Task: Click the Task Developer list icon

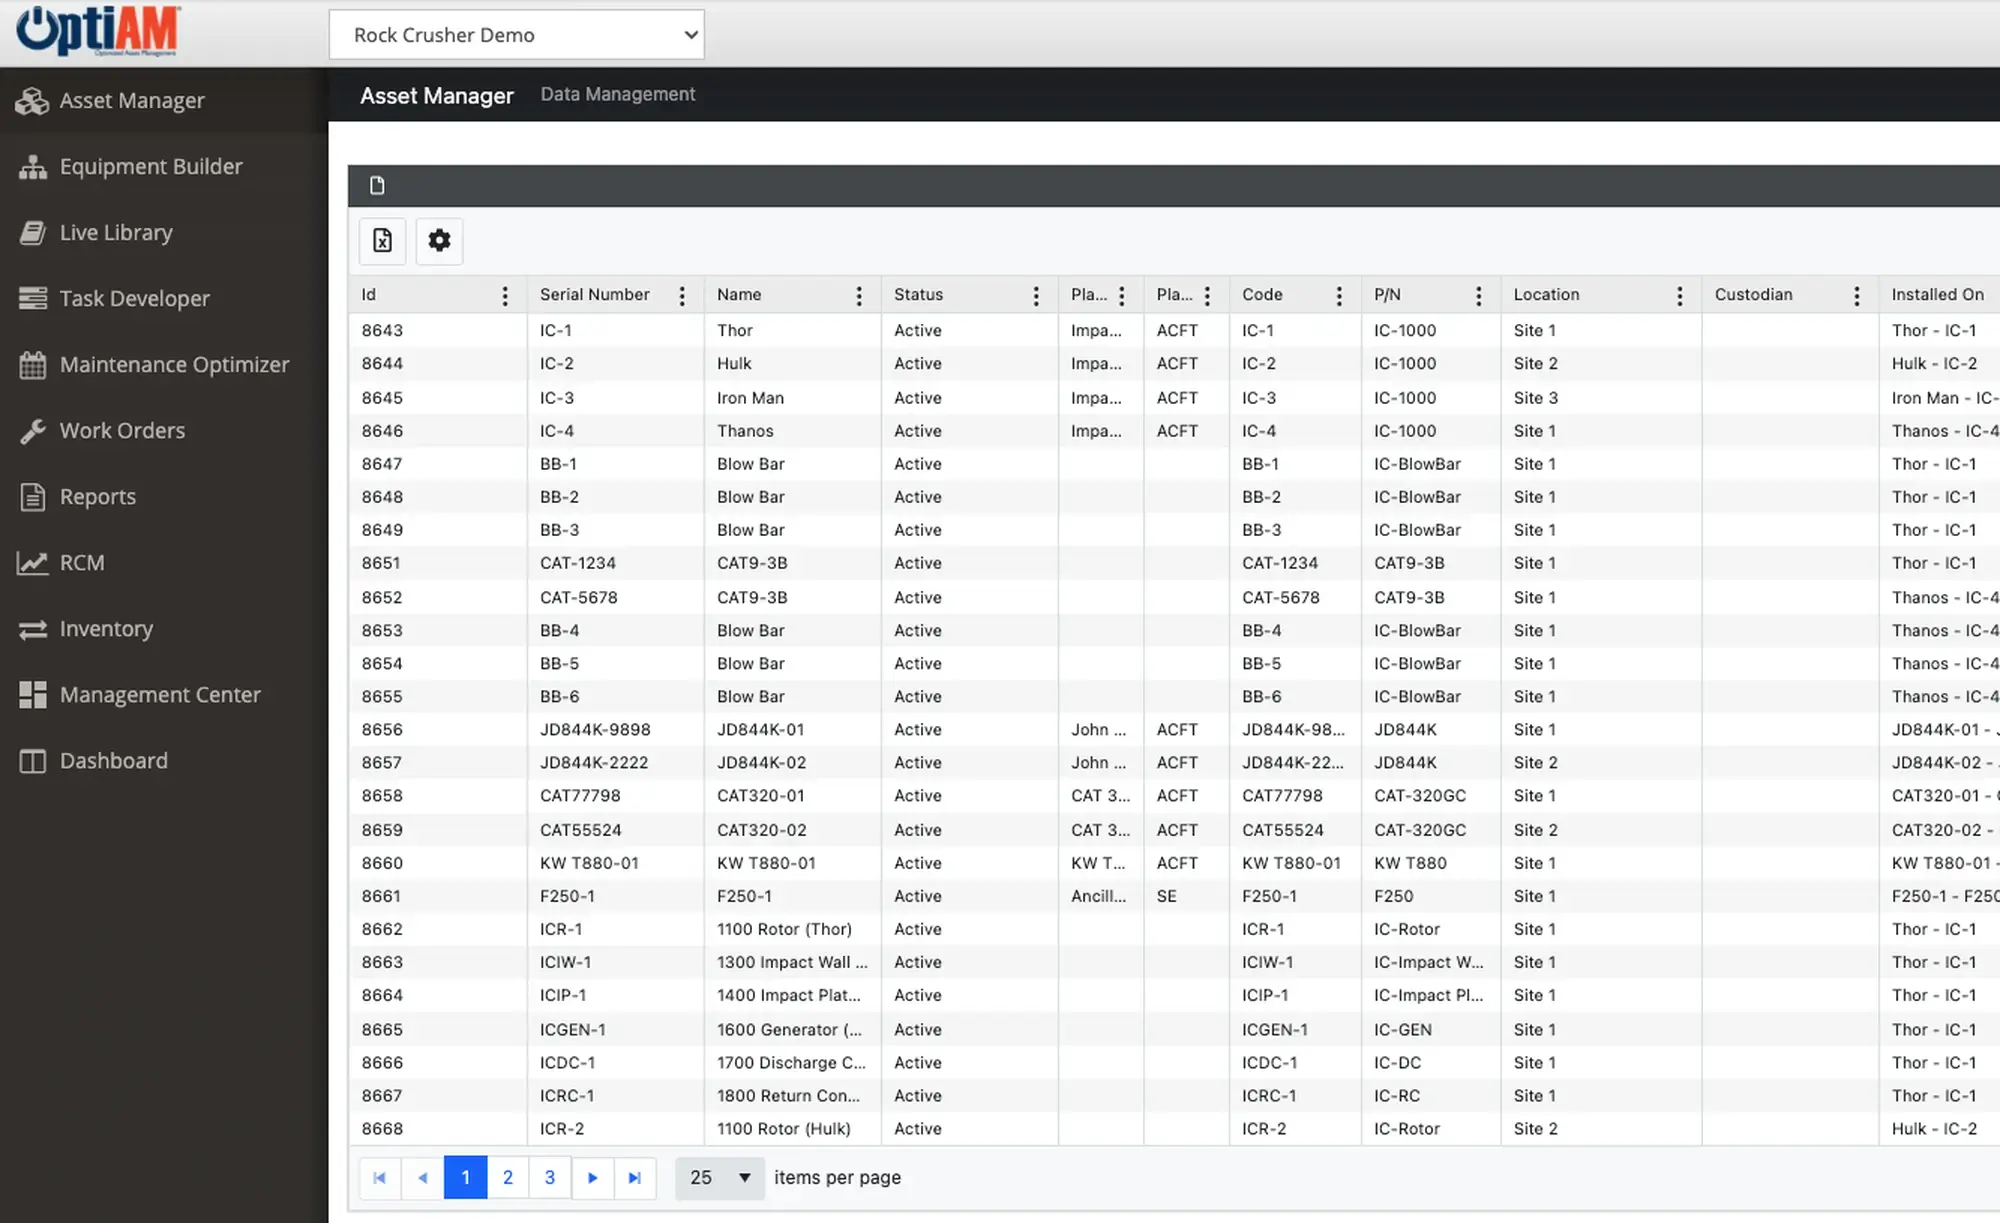Action: click(x=32, y=299)
